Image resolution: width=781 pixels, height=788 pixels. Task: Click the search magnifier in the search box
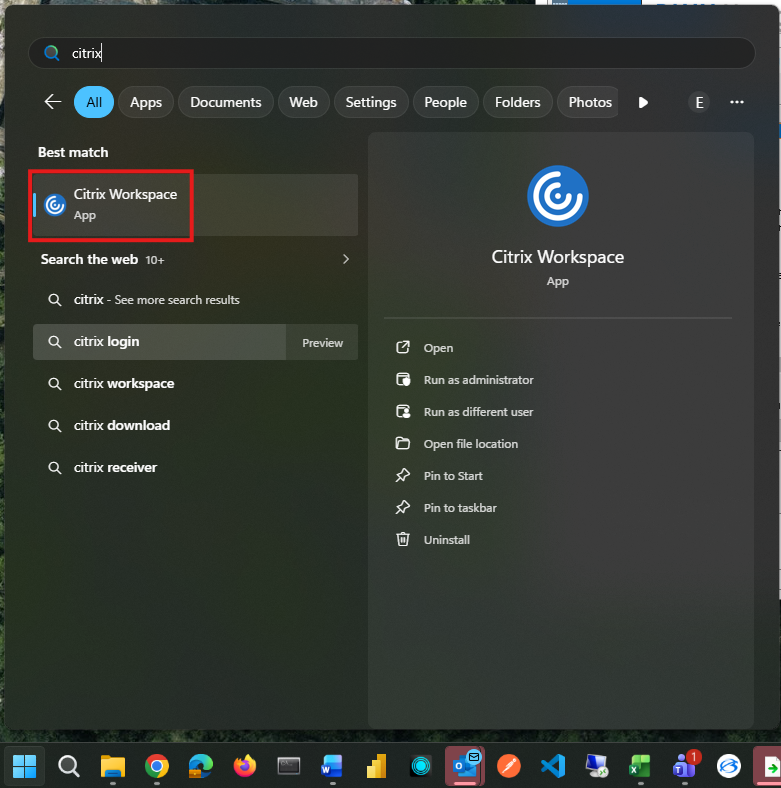click(x=52, y=53)
